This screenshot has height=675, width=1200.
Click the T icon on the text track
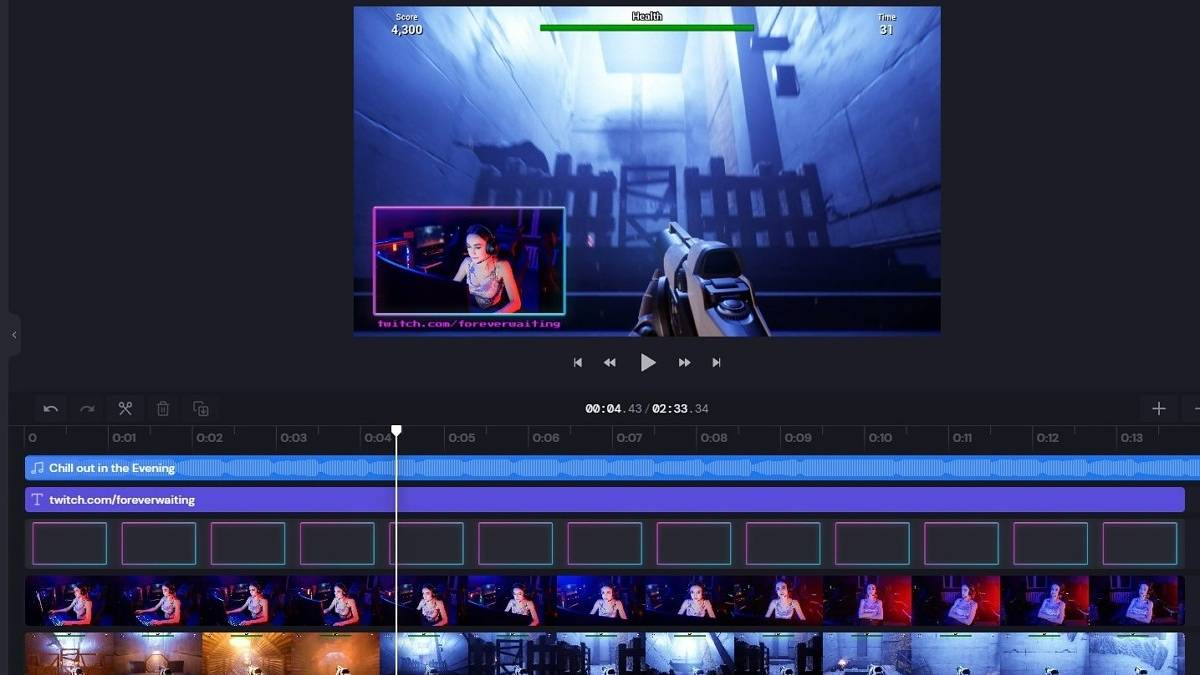38,499
